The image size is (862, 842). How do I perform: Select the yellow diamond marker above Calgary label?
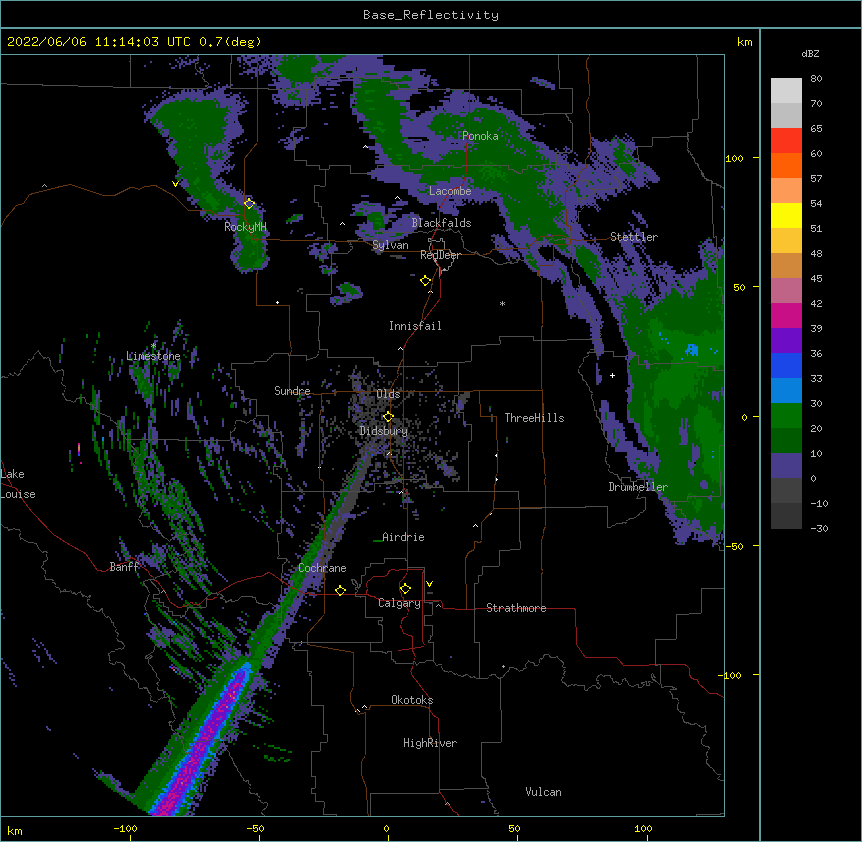point(405,589)
